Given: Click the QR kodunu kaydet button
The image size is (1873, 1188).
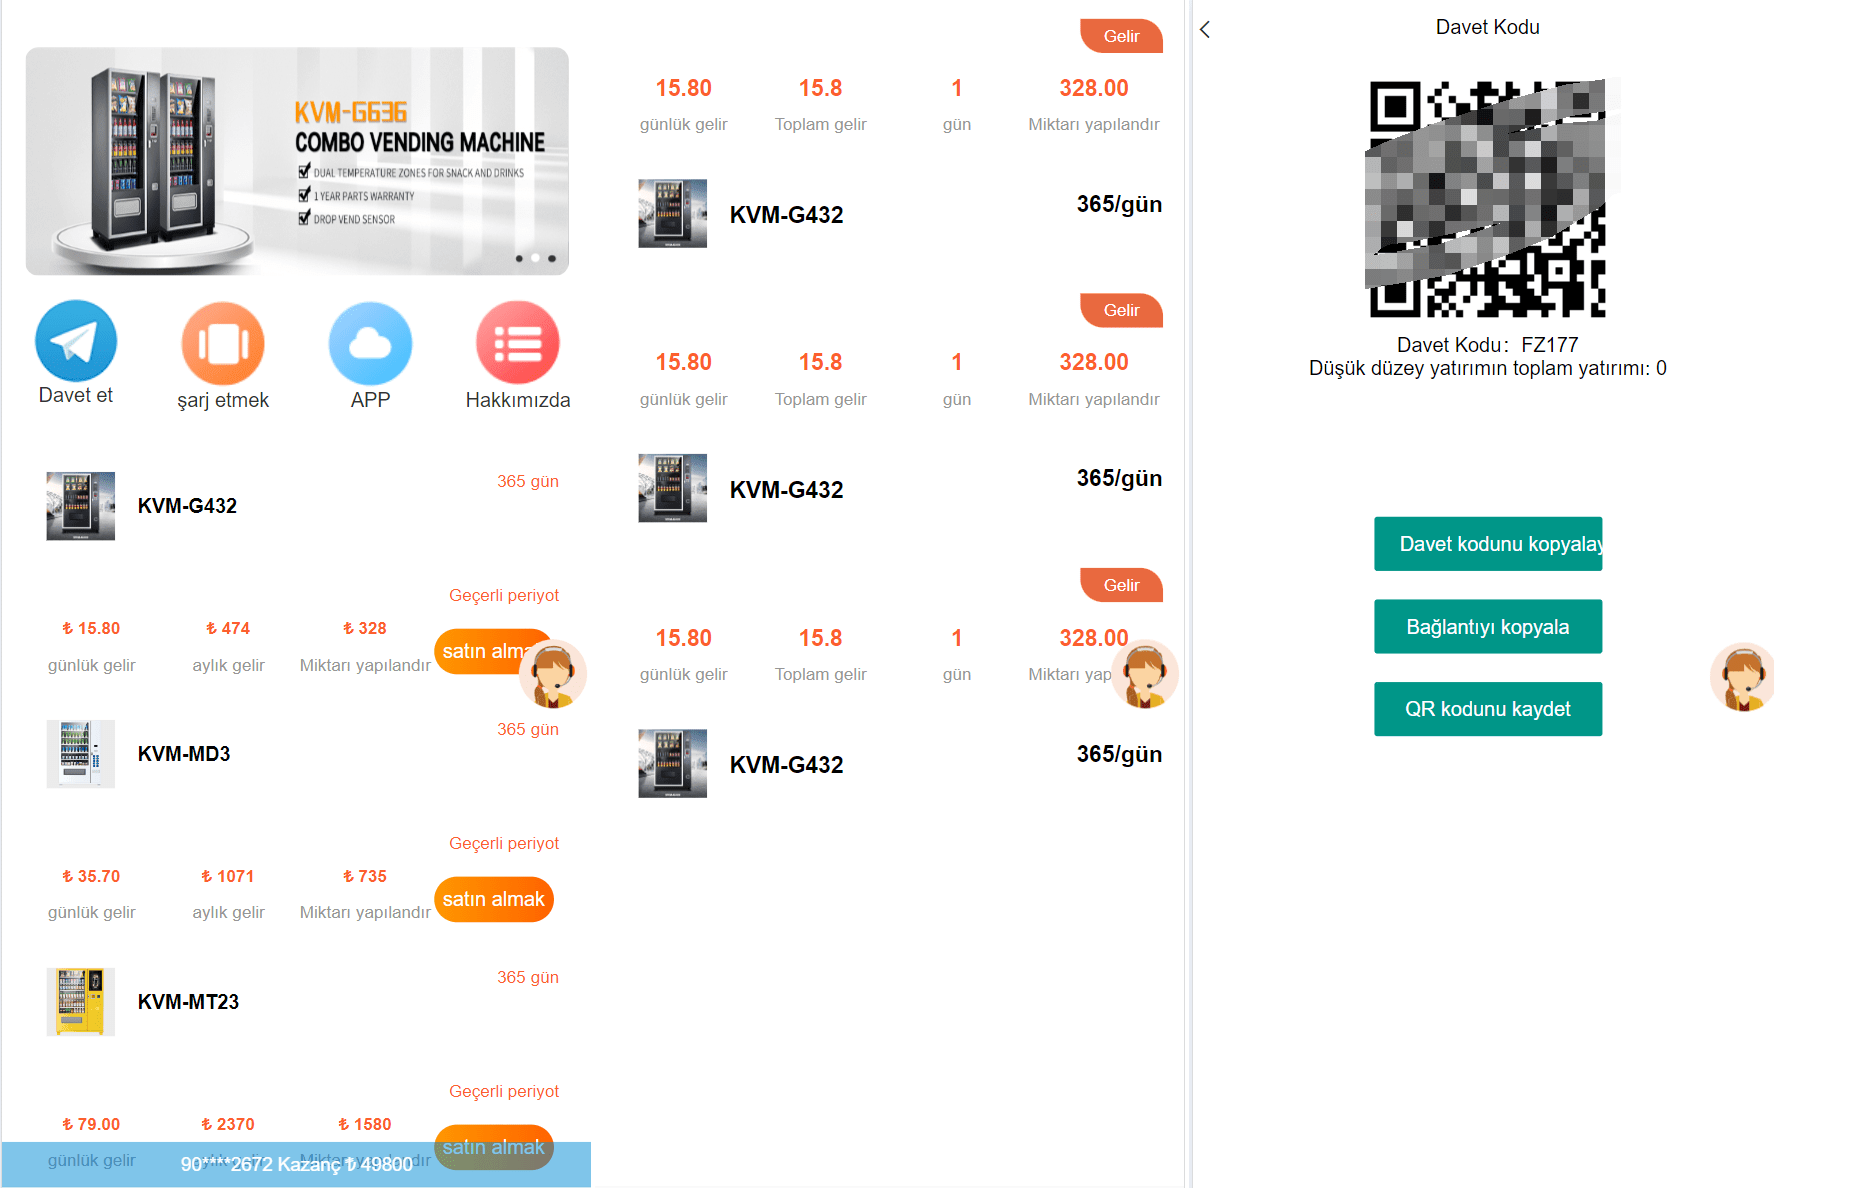Looking at the screenshot, I should 1488,709.
